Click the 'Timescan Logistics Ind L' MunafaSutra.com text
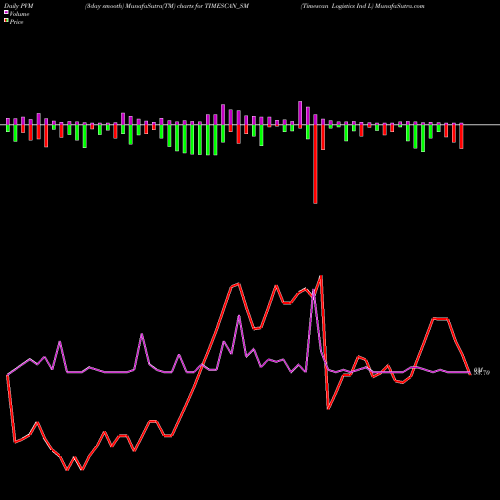The image size is (500, 500). point(362,6)
